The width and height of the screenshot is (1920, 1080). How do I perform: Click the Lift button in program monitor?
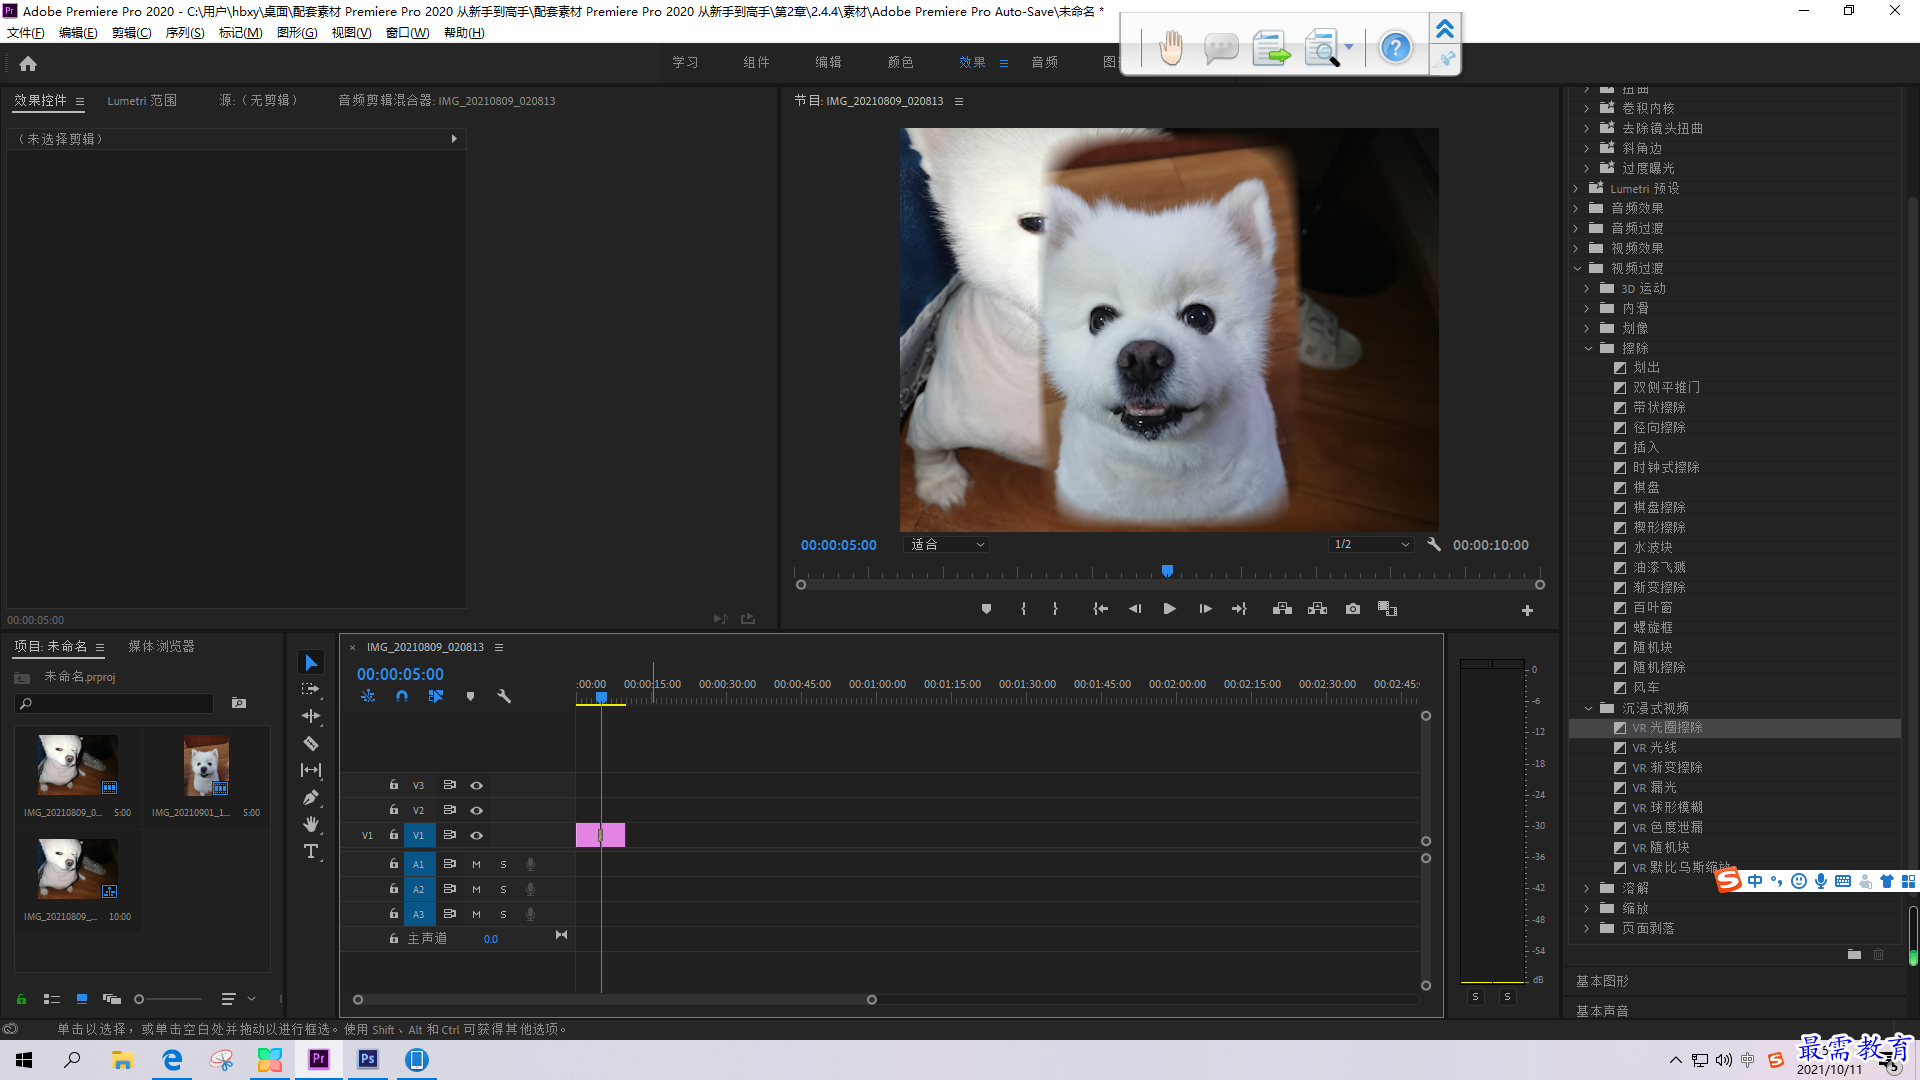pyautogui.click(x=1282, y=609)
